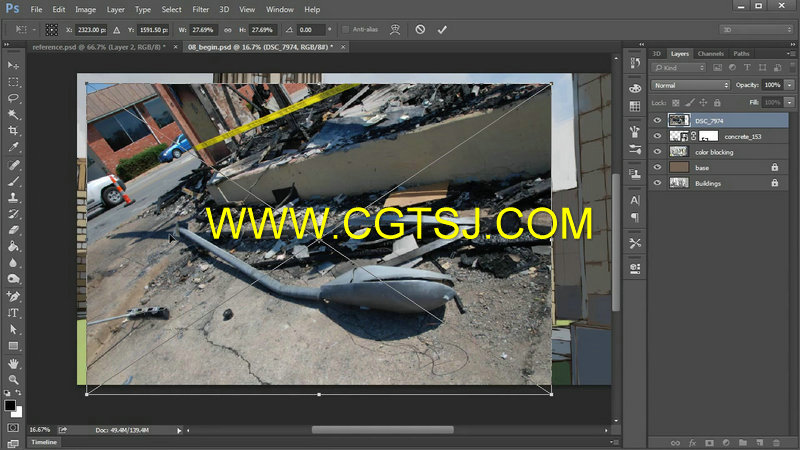The width and height of the screenshot is (800, 450).
Task: Hide the concrete_153 layer
Action: [657, 136]
